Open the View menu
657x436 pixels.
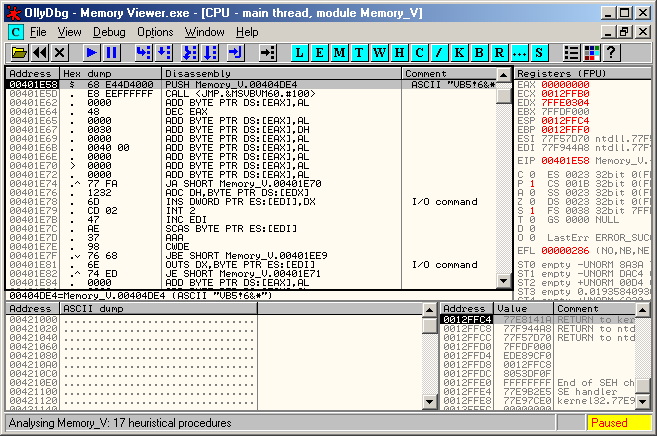69,32
